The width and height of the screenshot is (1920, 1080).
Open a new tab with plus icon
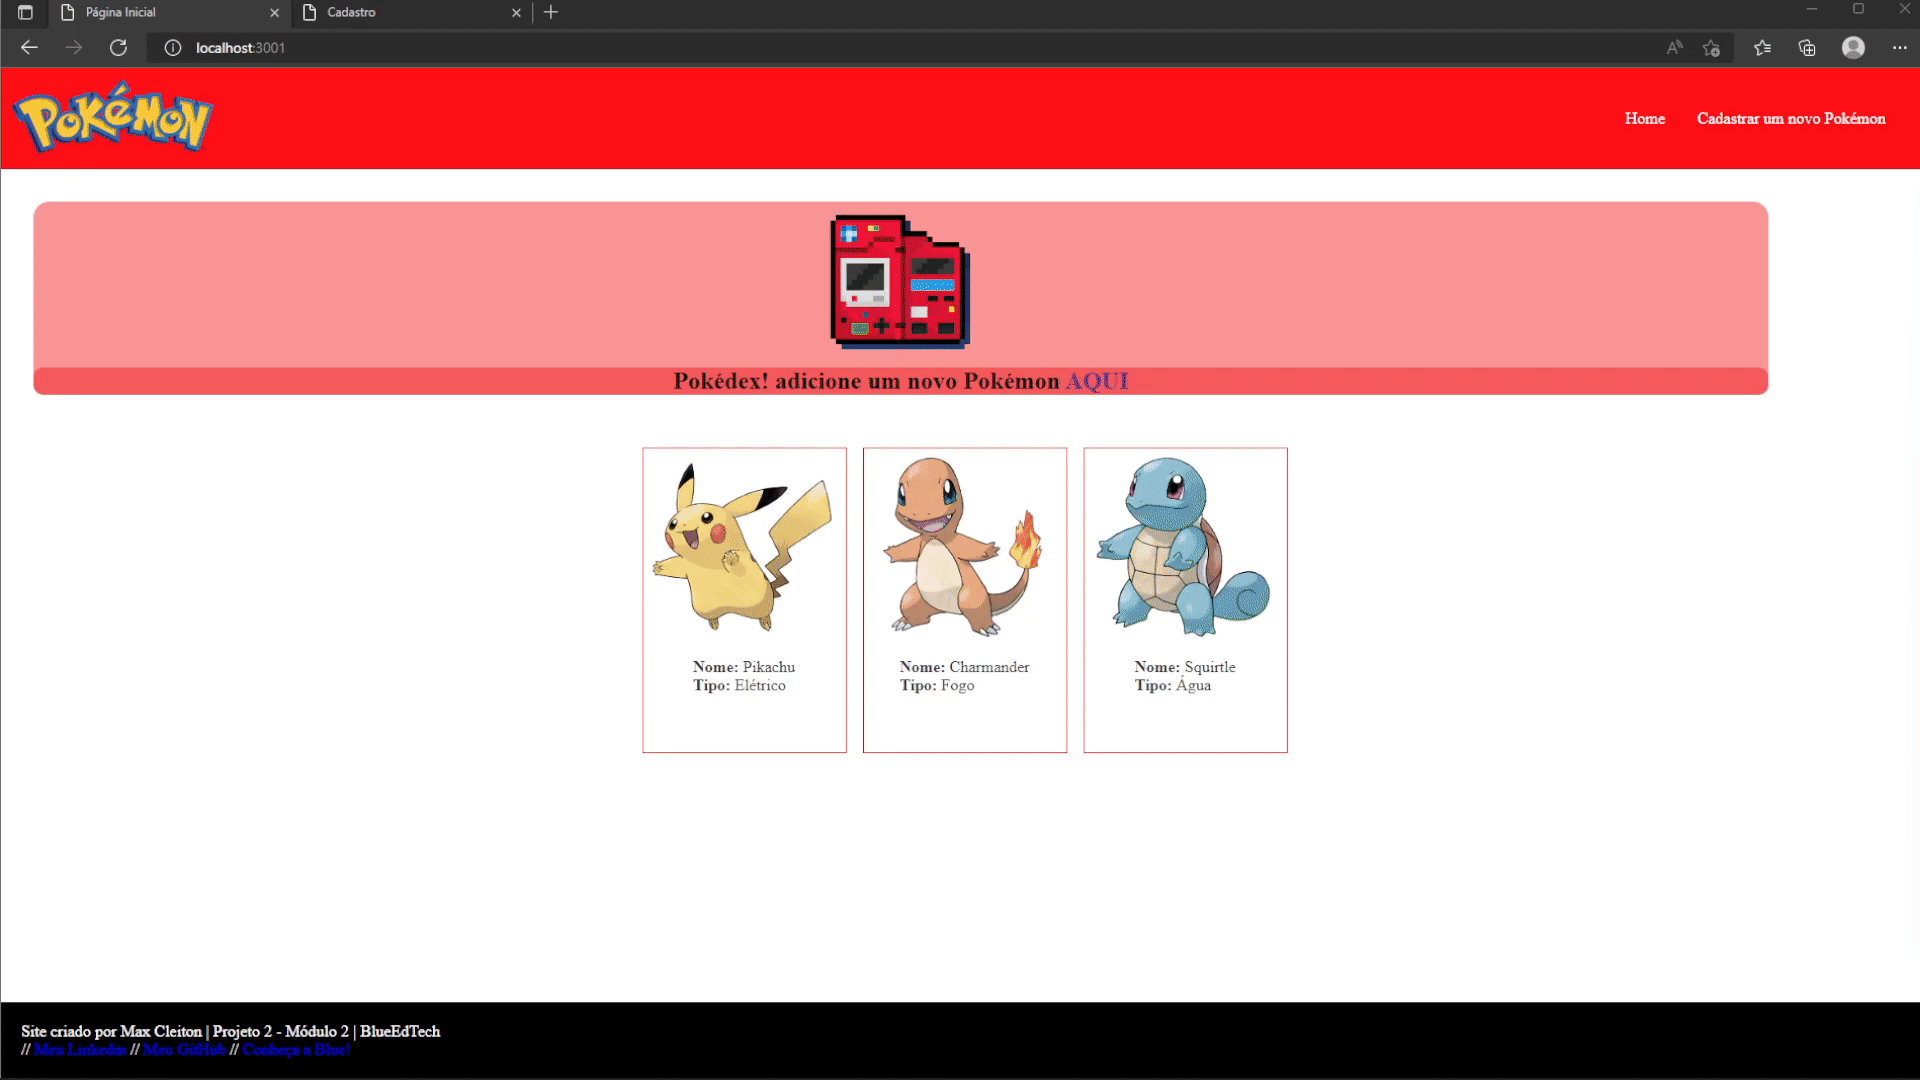point(551,13)
